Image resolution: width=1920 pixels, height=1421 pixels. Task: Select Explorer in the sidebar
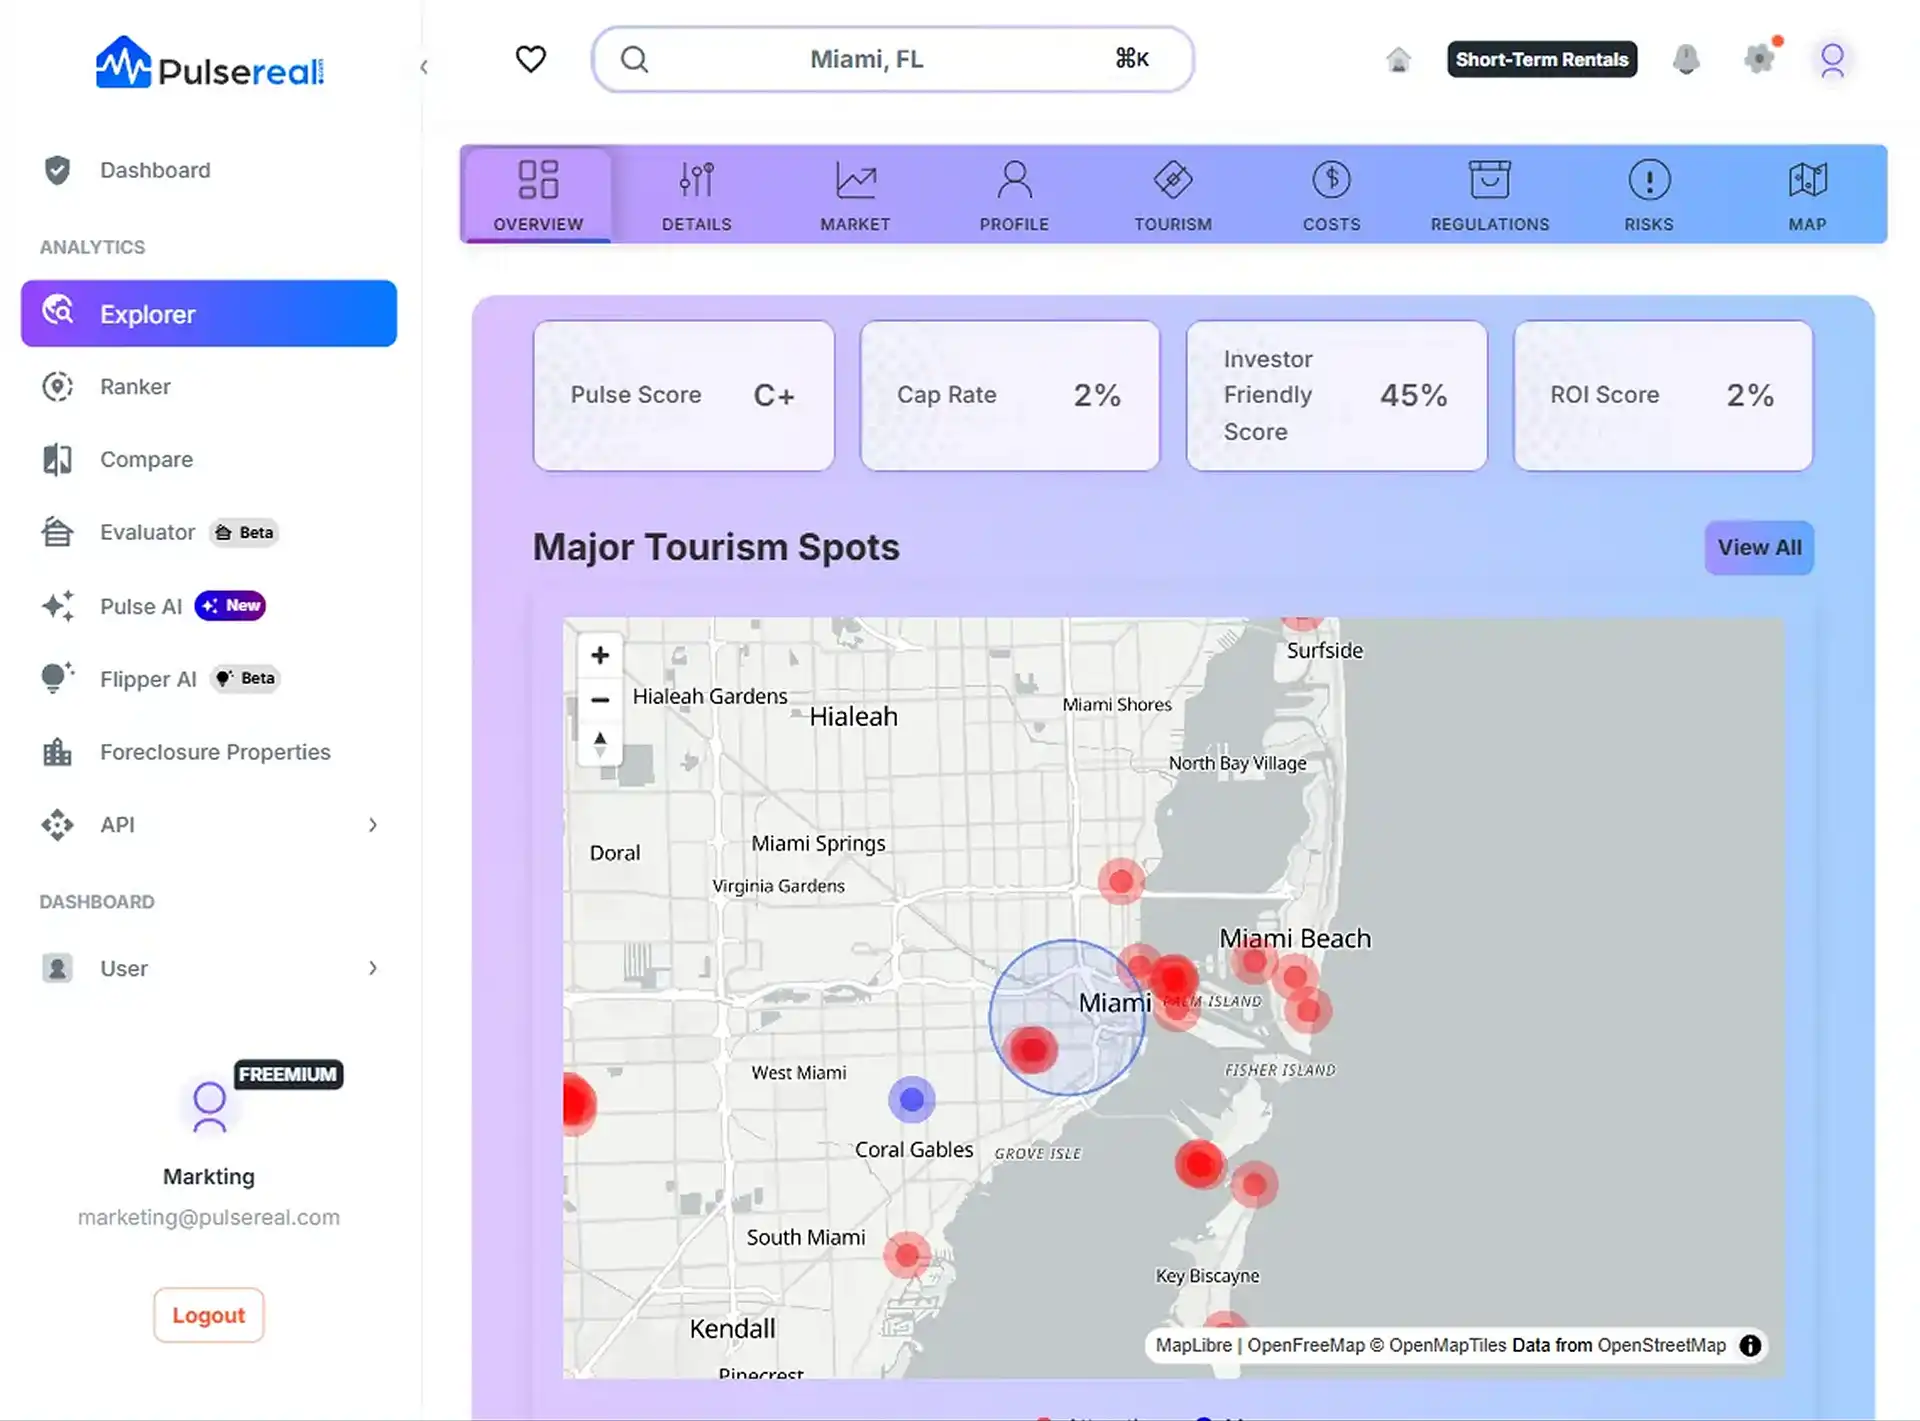209,314
